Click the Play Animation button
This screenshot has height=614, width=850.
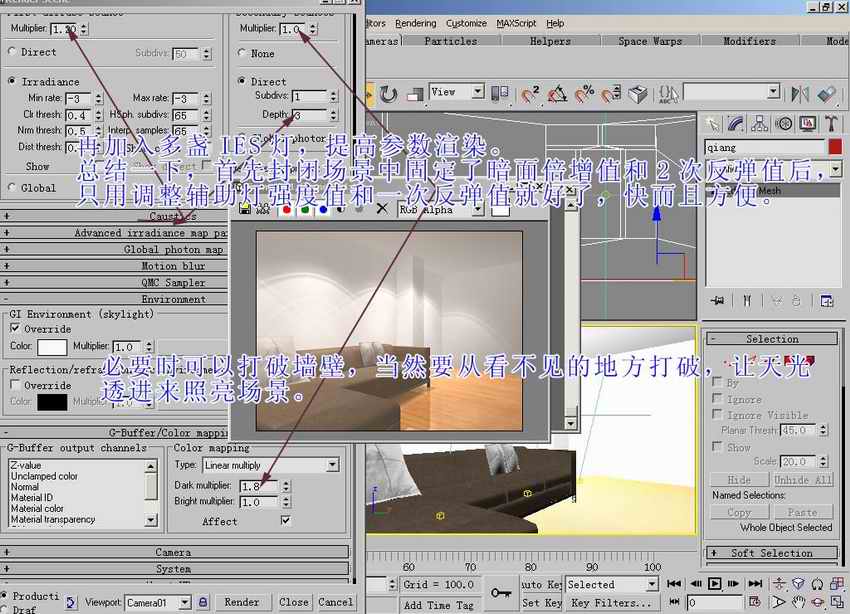[715, 584]
